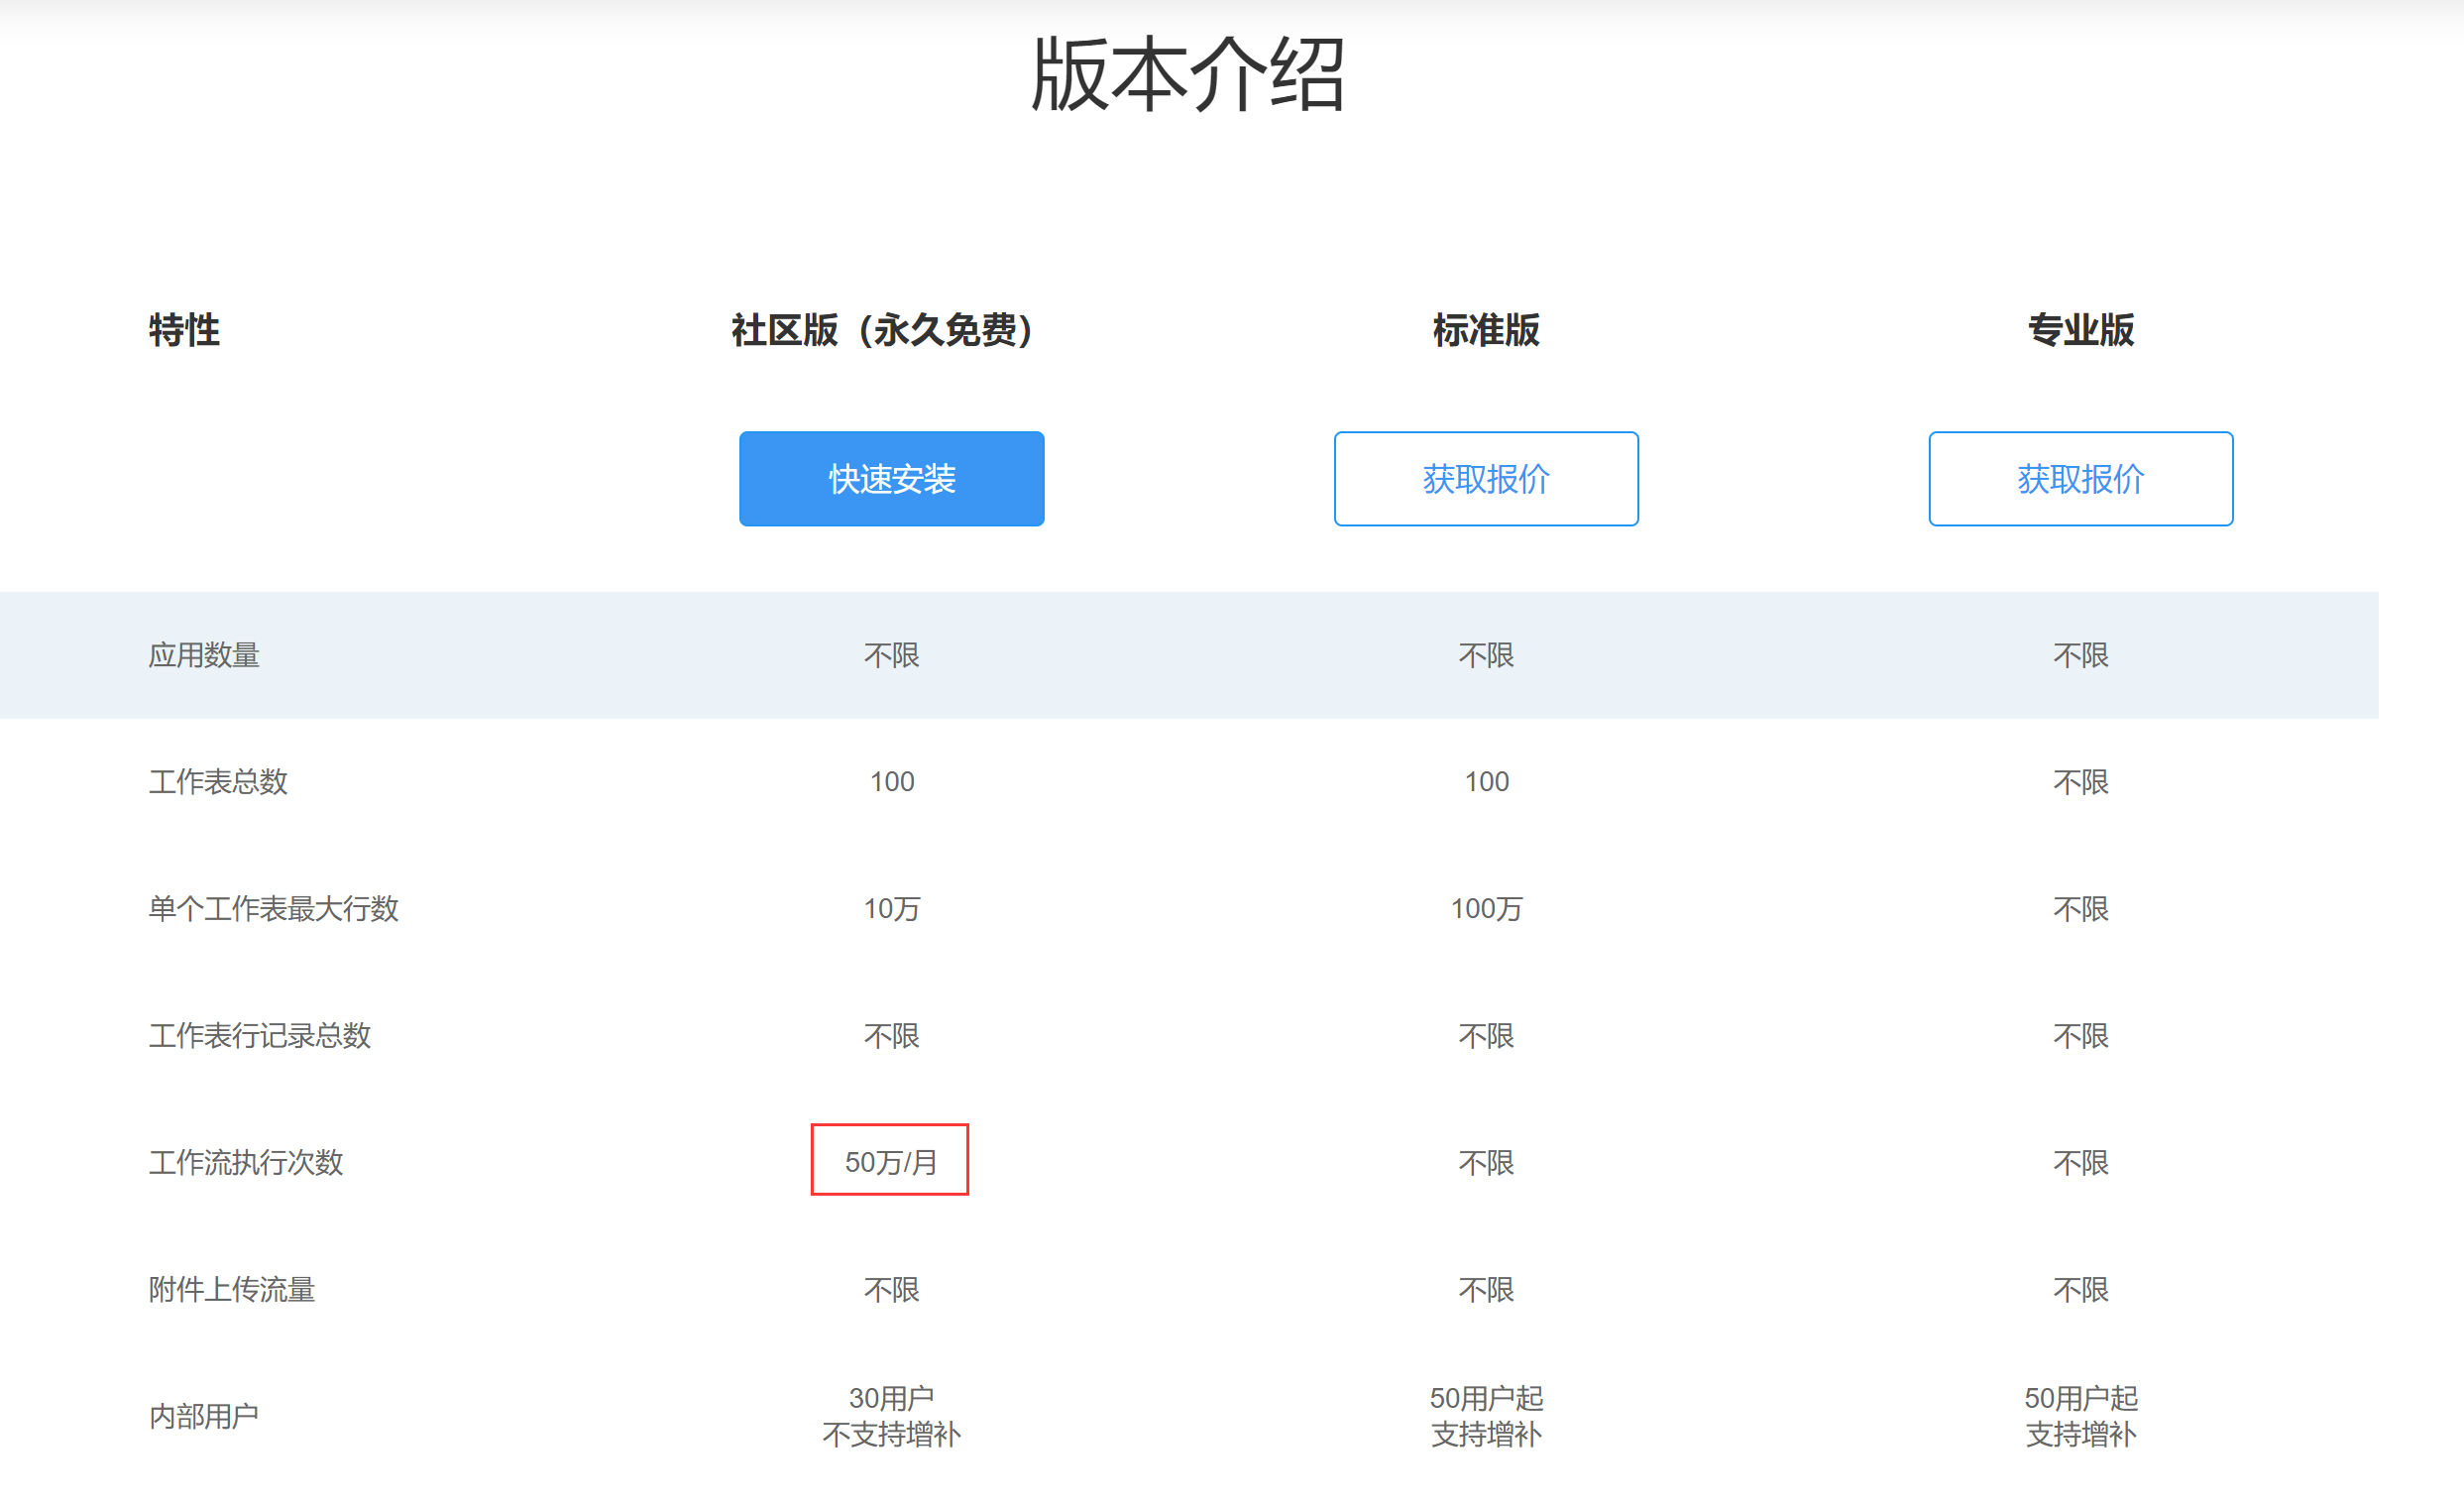Click the 内部用户 row label
This screenshot has width=2464, height=1506.
click(204, 1416)
